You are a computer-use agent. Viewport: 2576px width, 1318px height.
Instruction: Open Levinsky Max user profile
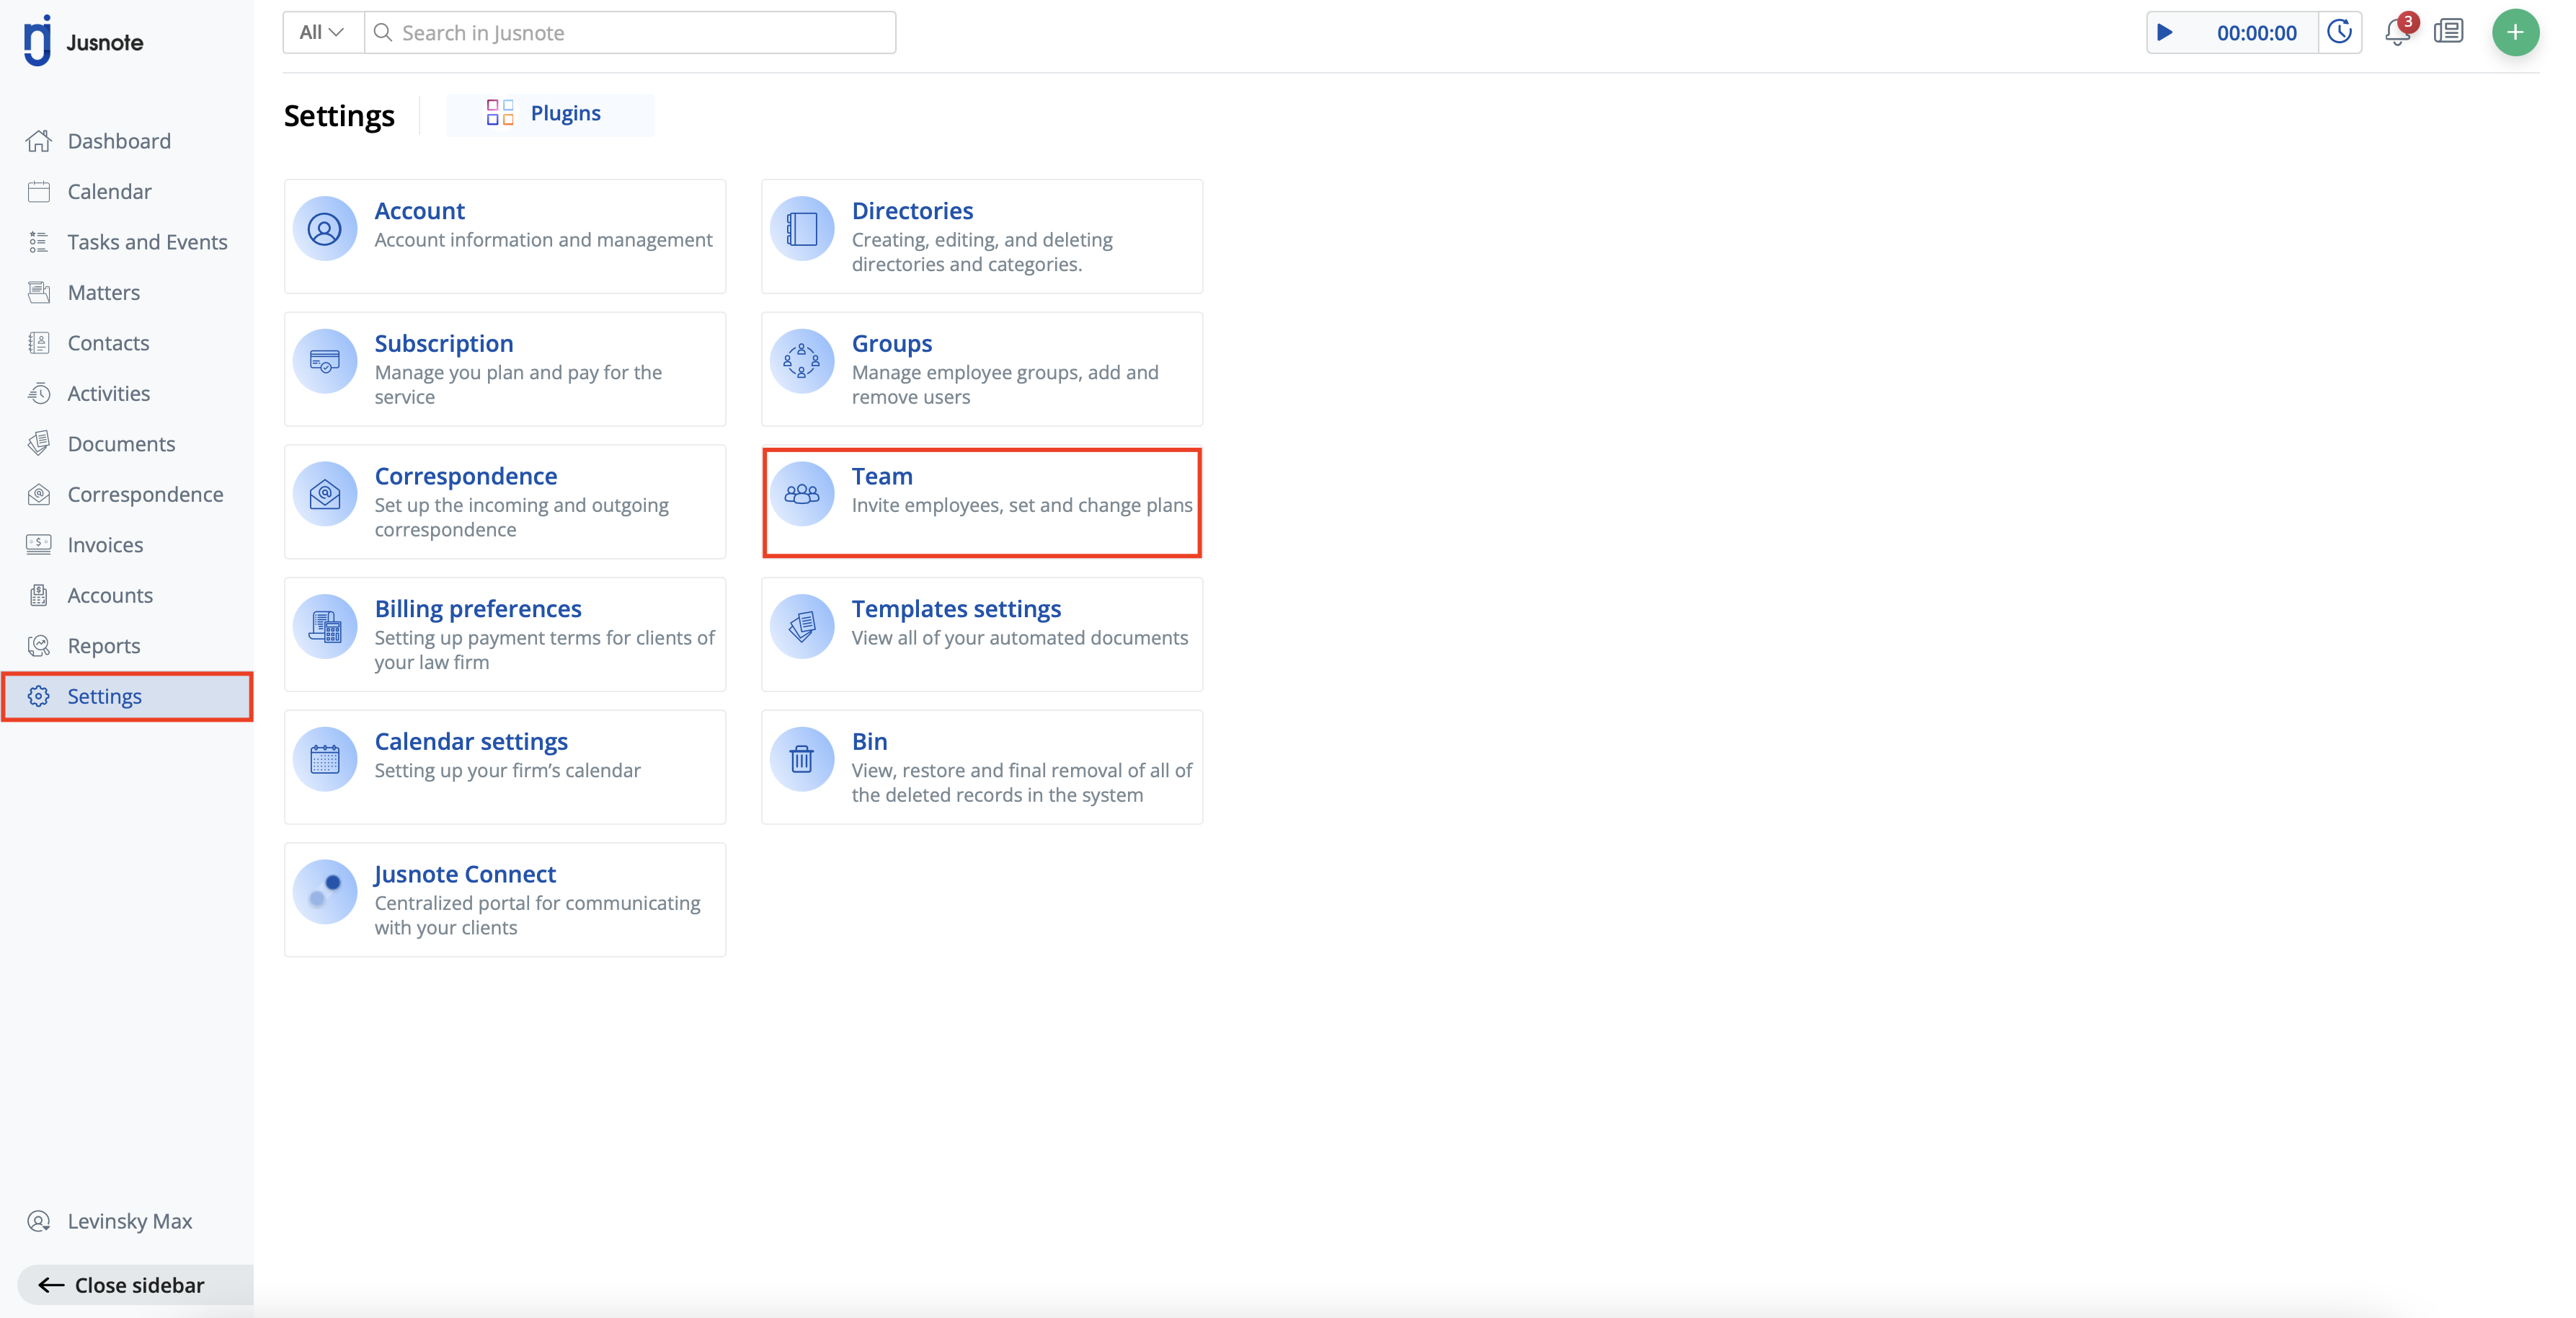[x=110, y=1221]
